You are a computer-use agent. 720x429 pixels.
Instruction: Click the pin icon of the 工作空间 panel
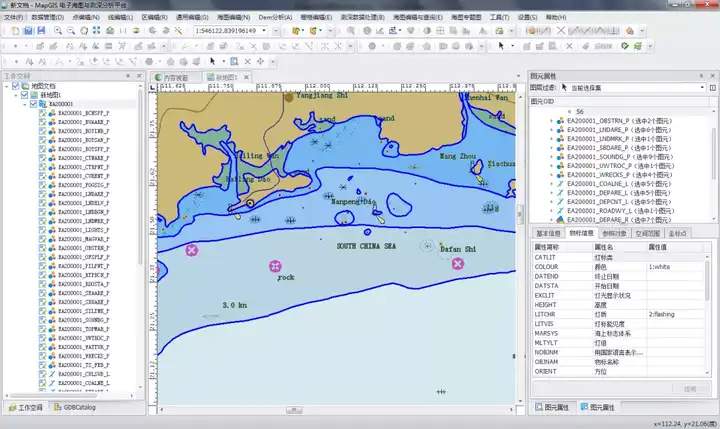point(128,76)
